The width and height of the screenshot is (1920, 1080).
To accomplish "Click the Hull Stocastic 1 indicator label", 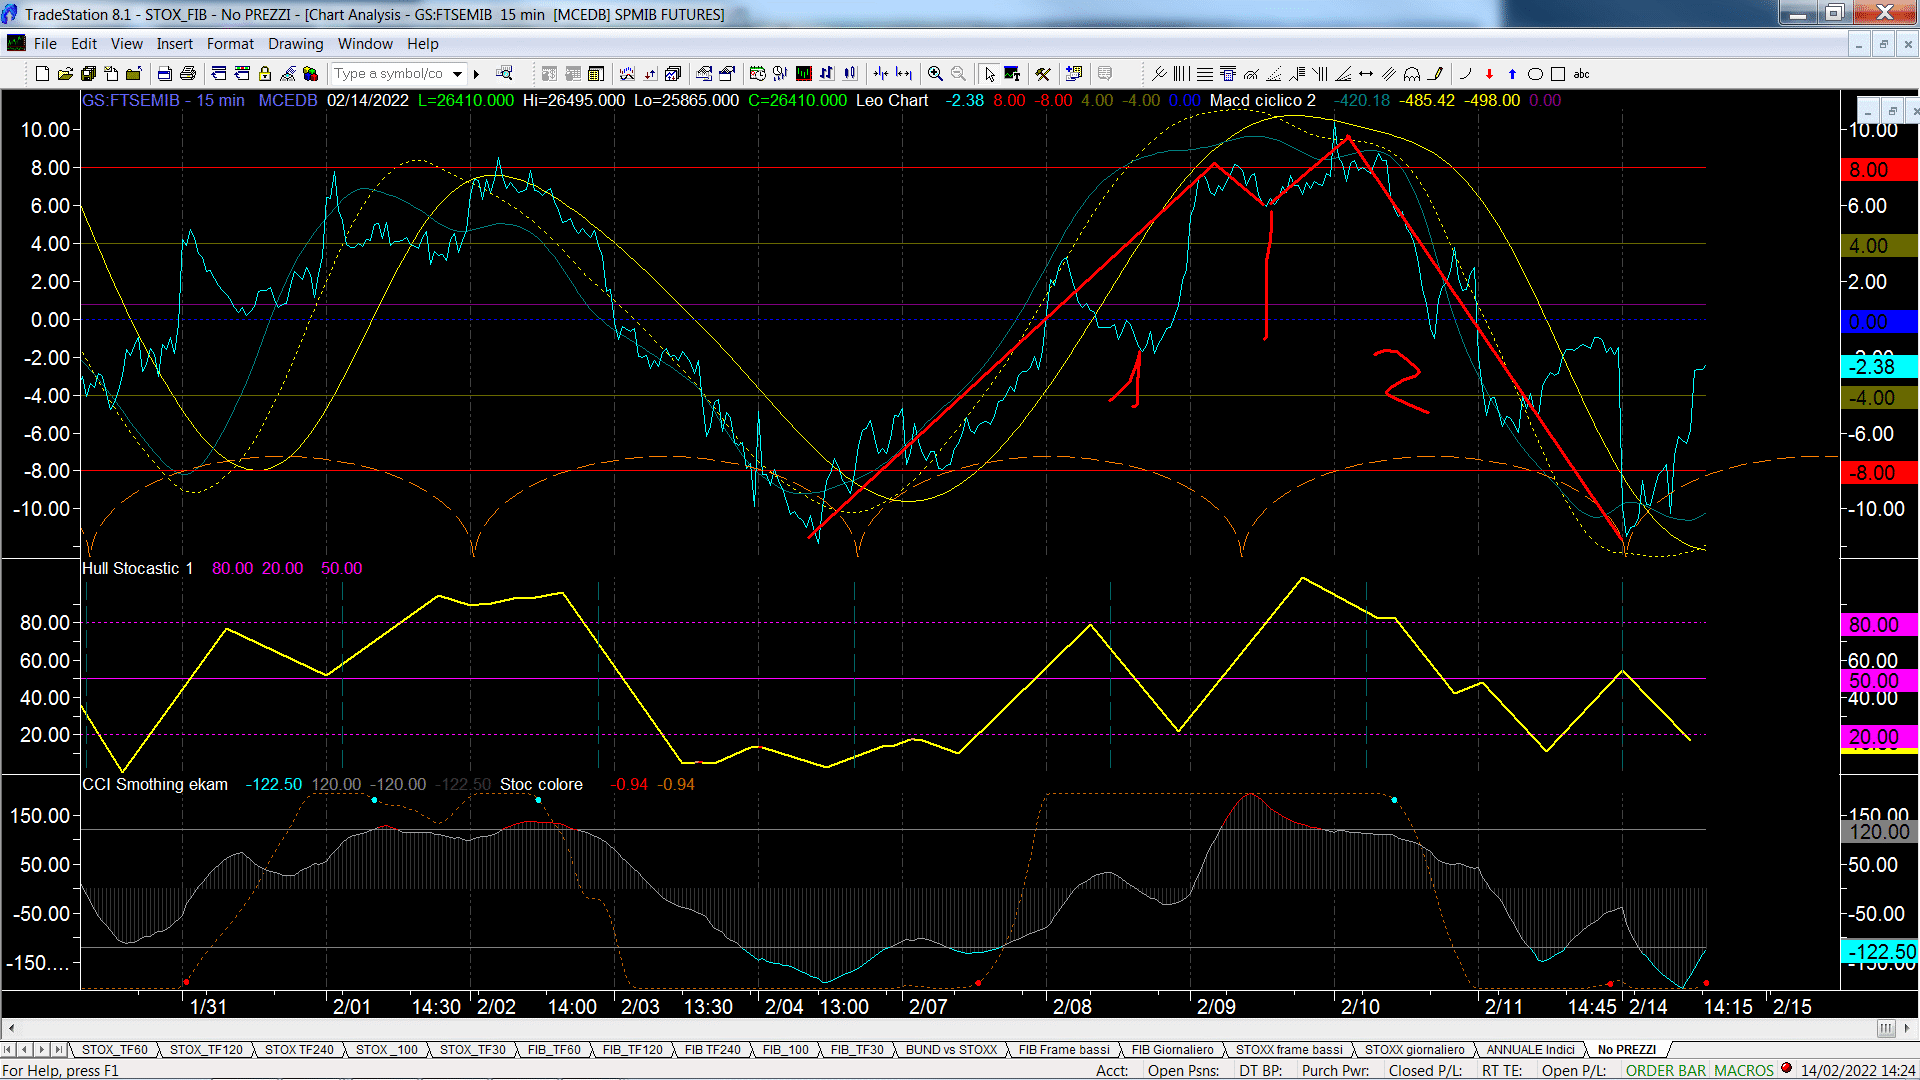I will (x=138, y=568).
